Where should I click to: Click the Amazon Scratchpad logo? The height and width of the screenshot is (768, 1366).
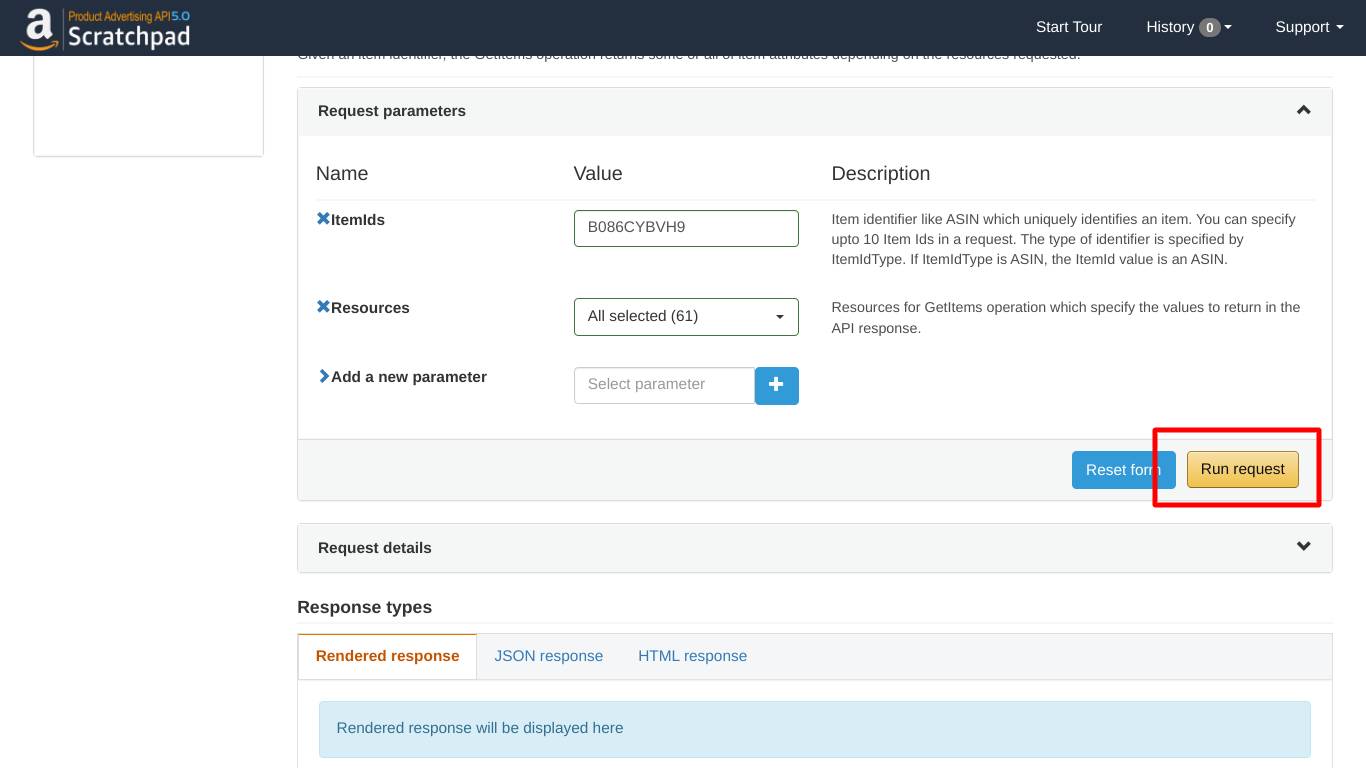point(106,29)
